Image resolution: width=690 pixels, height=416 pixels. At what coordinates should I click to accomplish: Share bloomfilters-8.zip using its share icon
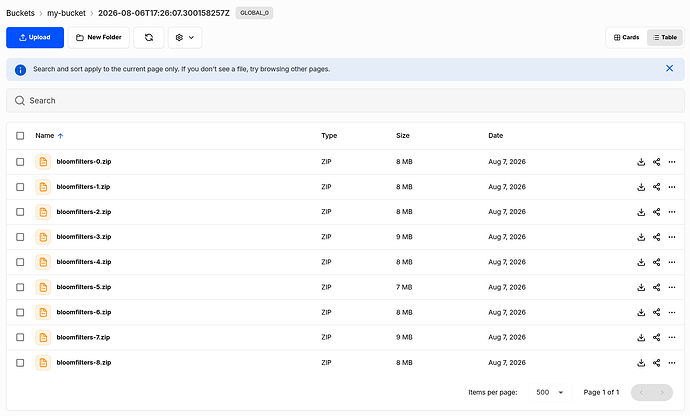coord(657,363)
